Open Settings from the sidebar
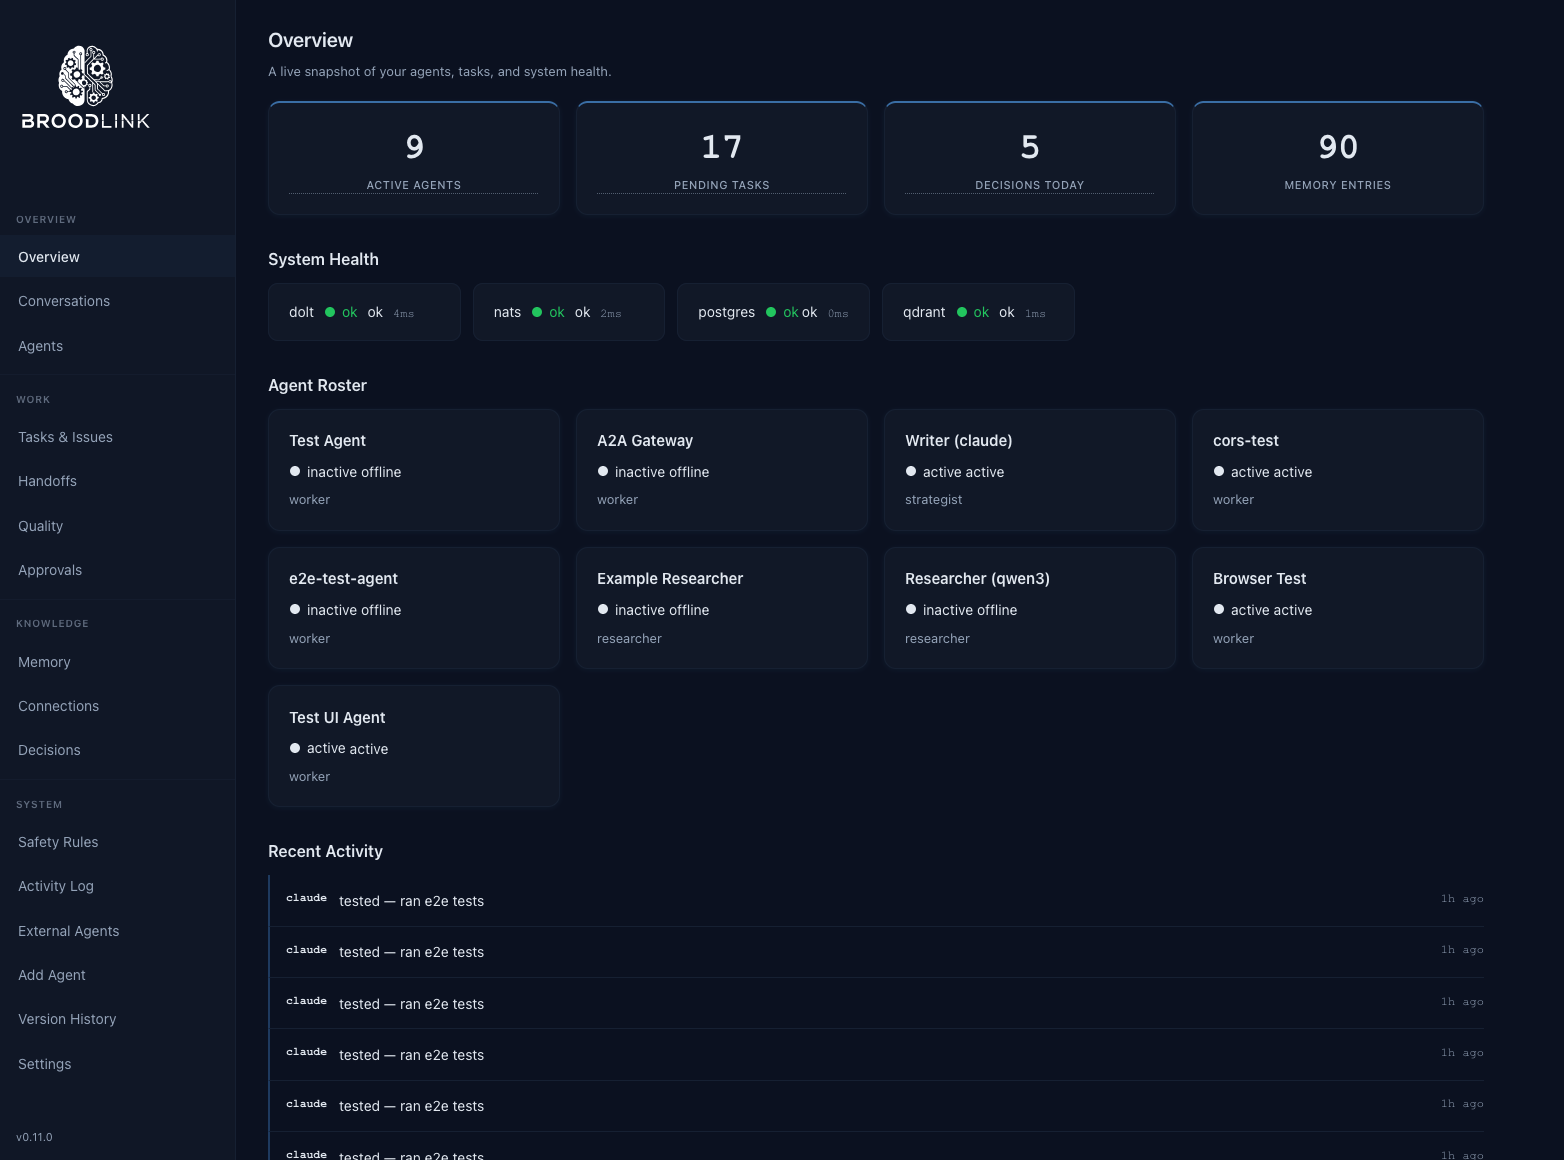The image size is (1564, 1160). coord(44,1064)
